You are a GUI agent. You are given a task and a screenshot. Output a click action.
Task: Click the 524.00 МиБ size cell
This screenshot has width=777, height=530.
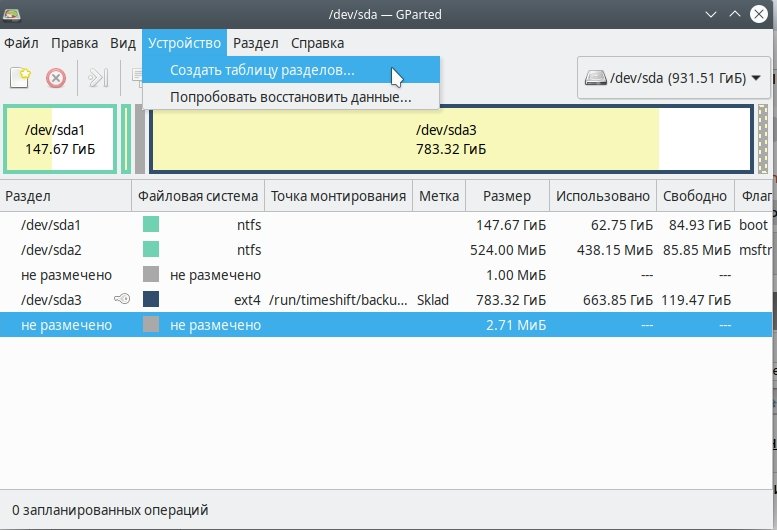(508, 250)
